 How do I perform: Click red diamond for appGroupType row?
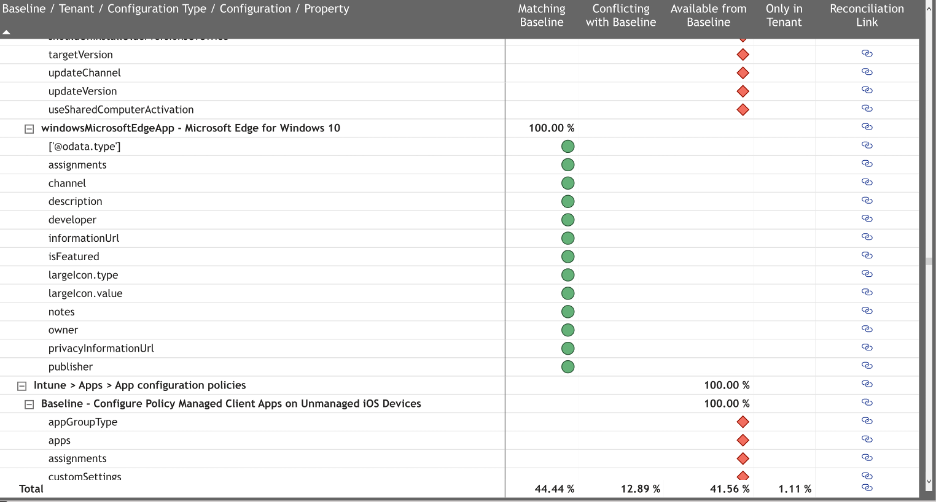tap(743, 422)
